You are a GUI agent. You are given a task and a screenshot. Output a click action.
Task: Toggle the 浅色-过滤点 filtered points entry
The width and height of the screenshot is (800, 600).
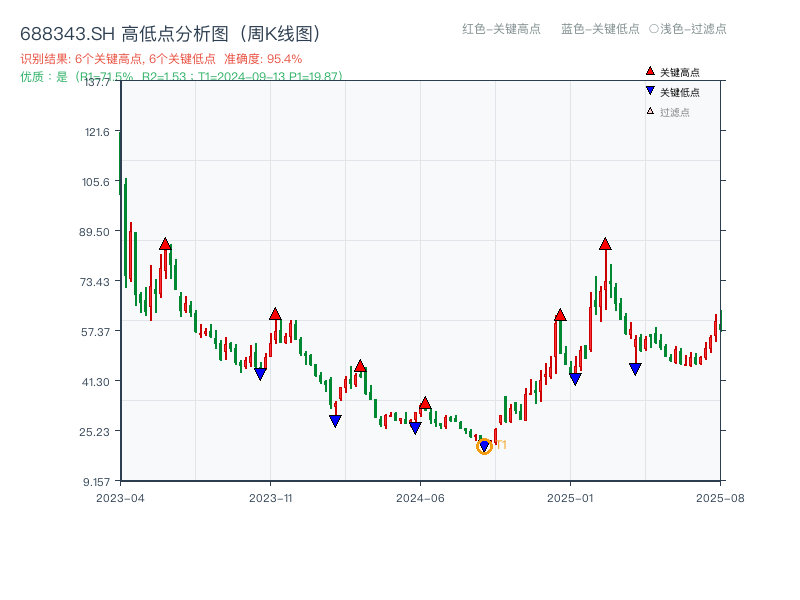[x=693, y=30]
